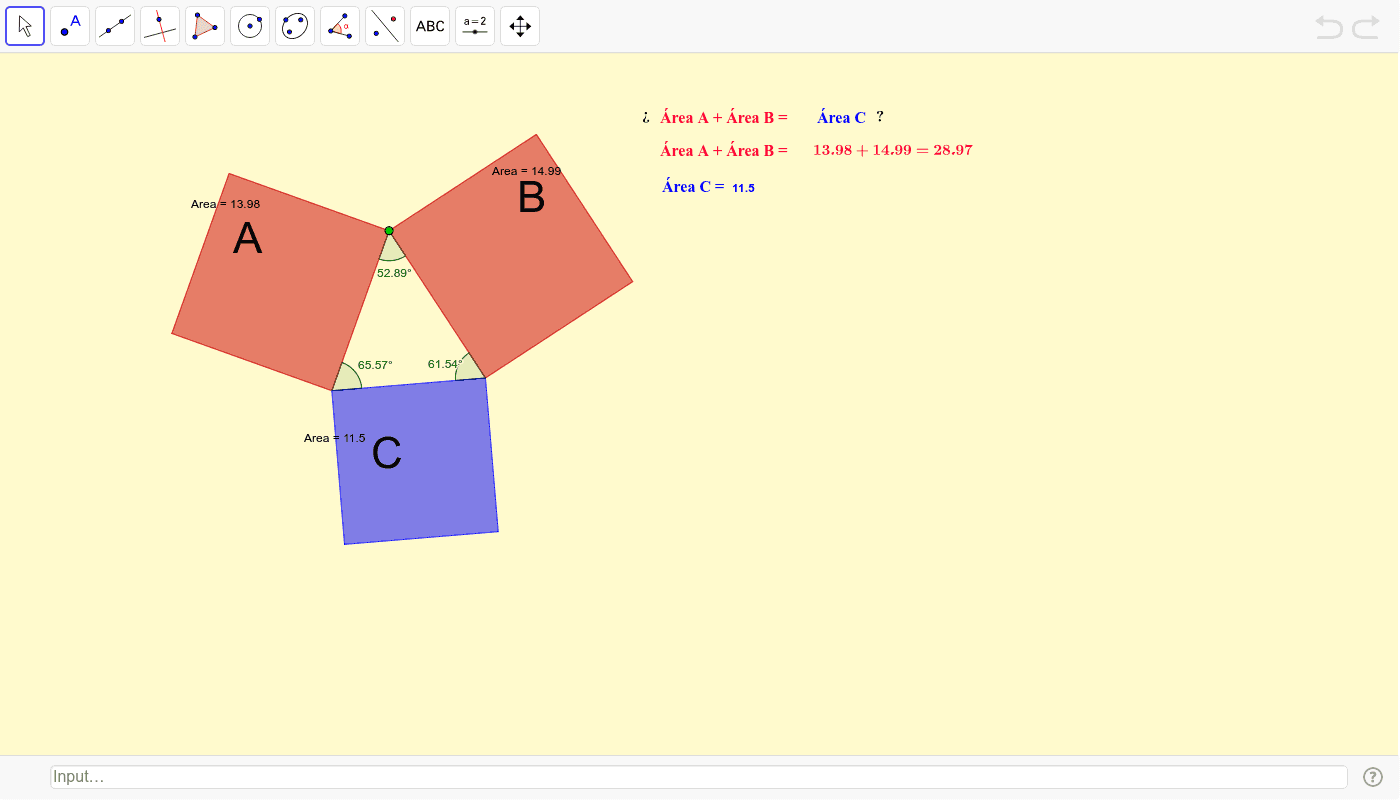Click the 'Area = 13.98' label

(226, 204)
